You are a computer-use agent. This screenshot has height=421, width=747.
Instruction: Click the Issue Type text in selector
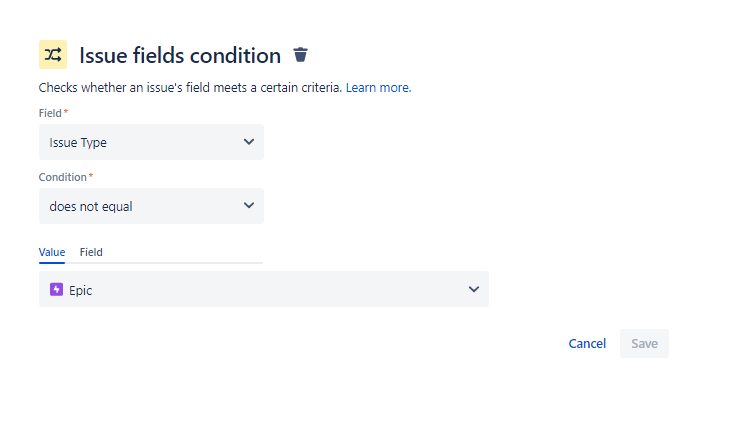tap(78, 142)
